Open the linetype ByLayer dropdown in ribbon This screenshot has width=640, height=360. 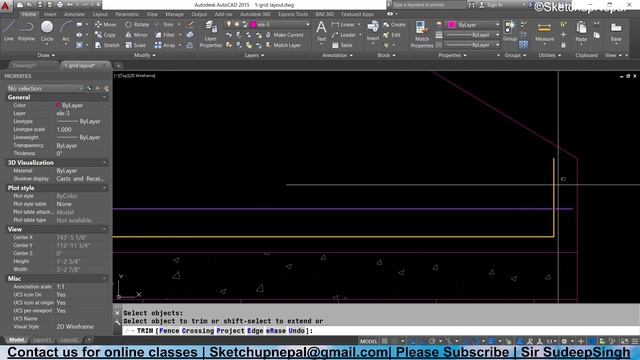(x=473, y=45)
